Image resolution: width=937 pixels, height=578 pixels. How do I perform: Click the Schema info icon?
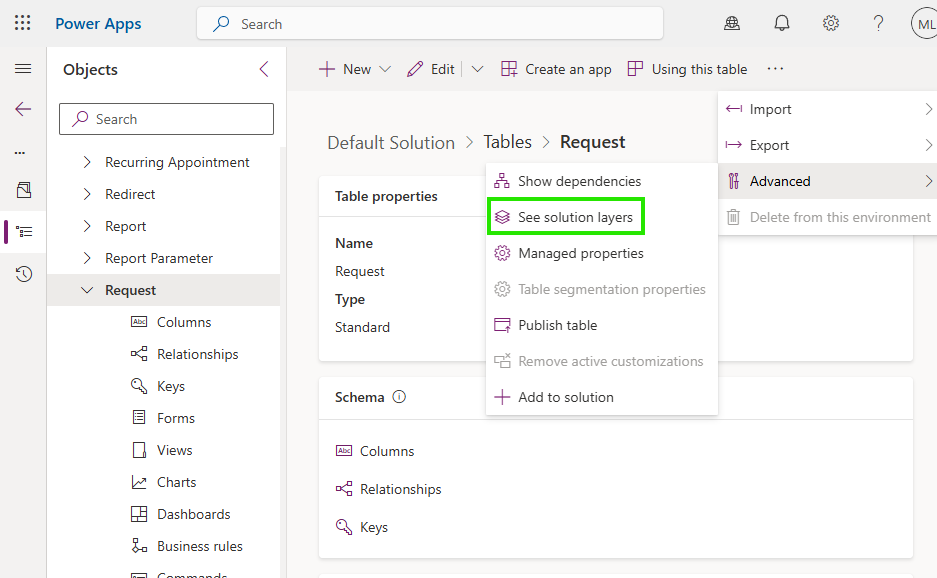399,397
